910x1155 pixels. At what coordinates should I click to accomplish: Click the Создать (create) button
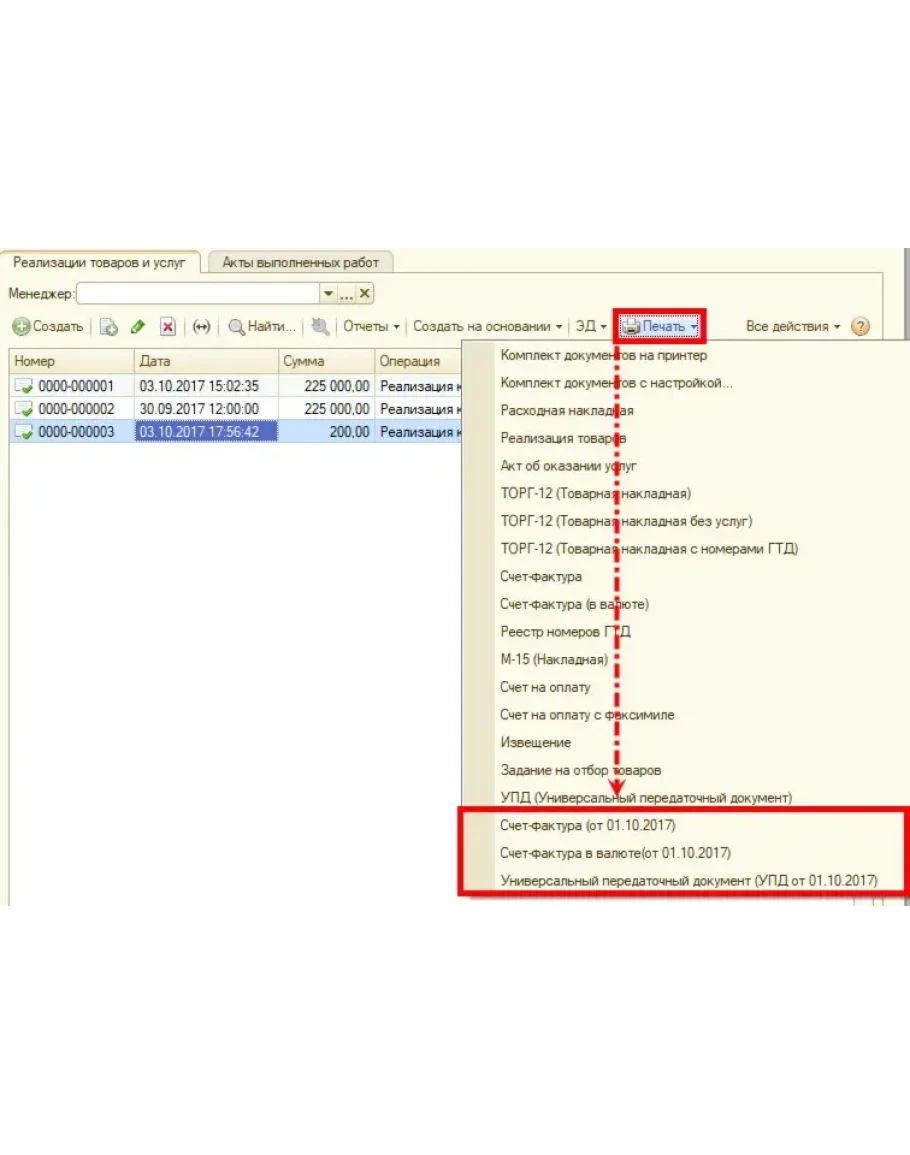[48, 327]
